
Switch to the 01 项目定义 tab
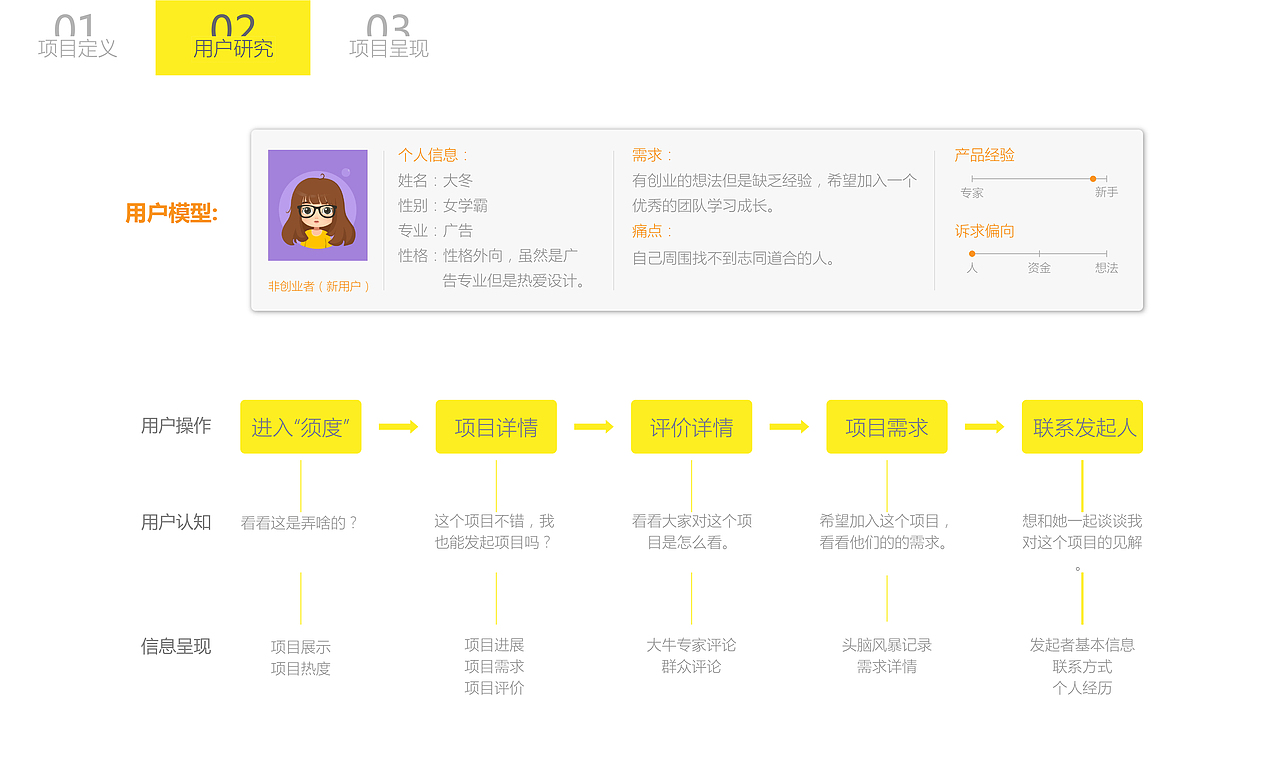[77, 38]
